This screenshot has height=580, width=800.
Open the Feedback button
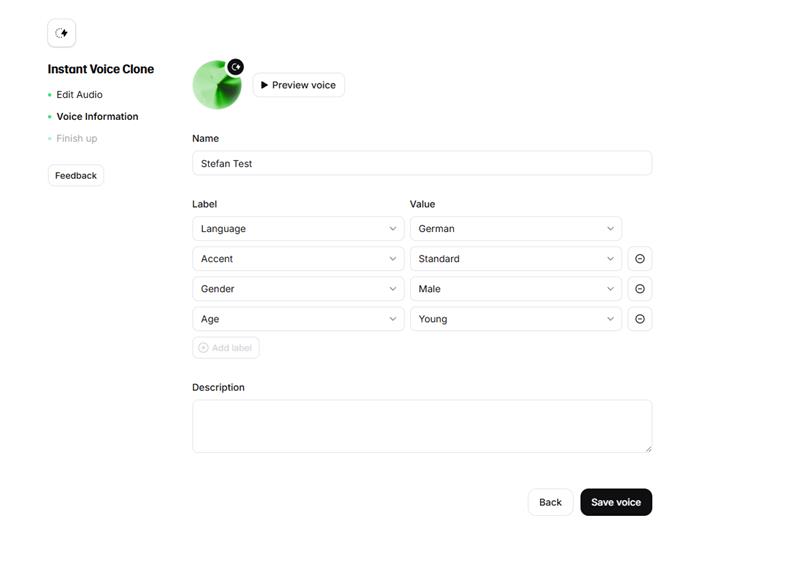click(76, 176)
